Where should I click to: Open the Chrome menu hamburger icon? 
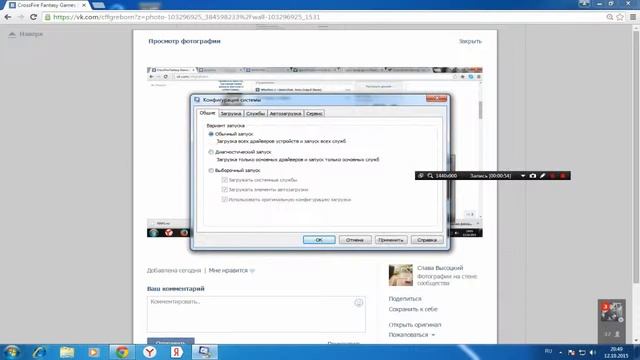633,17
